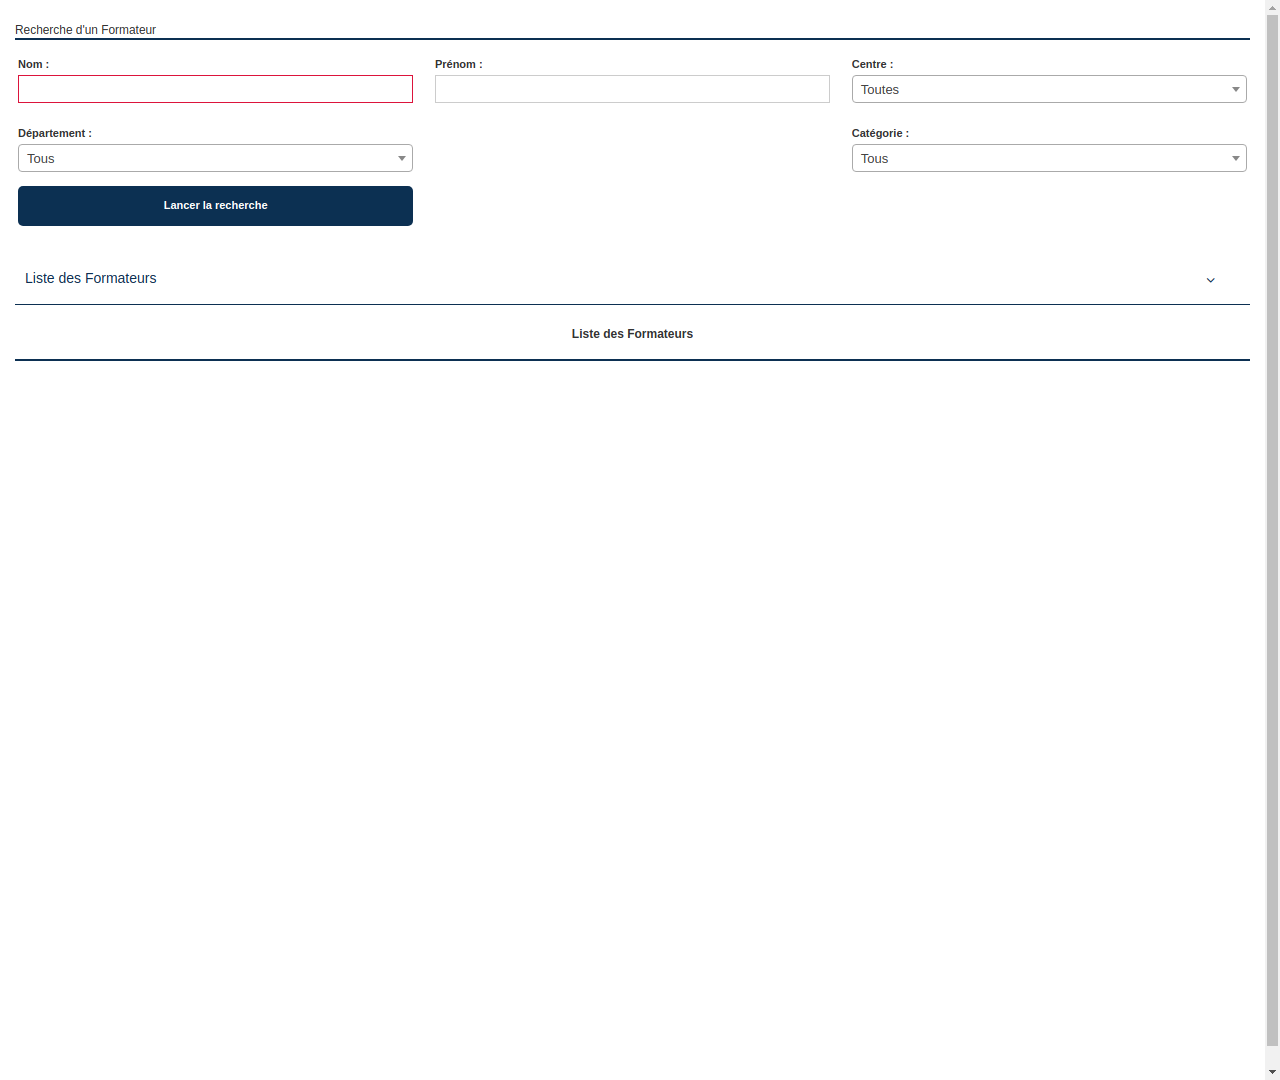This screenshot has height=1080, width=1280.
Task: Click inside the Nom text field
Action: click(215, 89)
